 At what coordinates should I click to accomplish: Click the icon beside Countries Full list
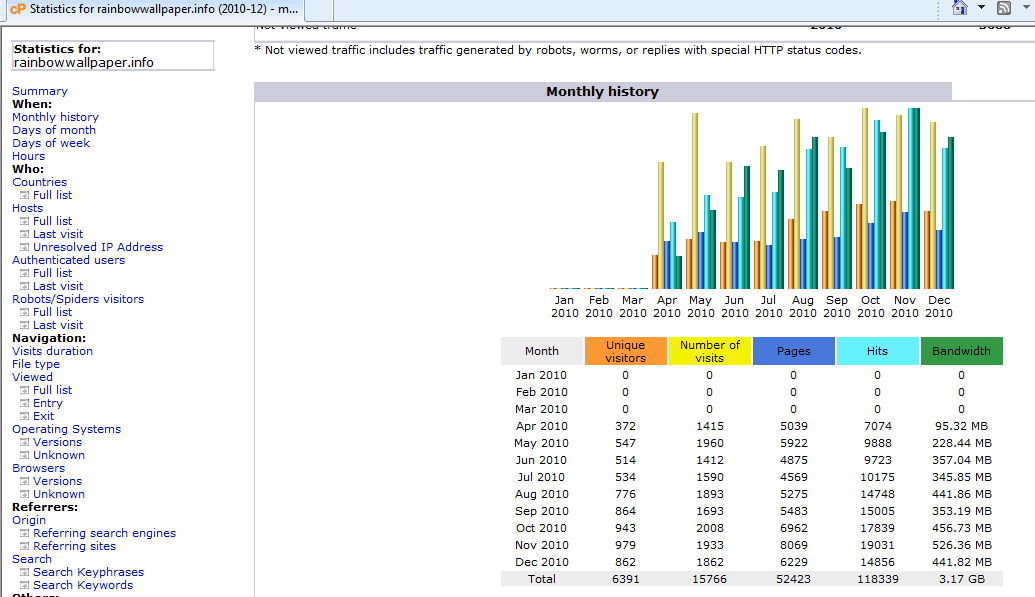click(24, 195)
